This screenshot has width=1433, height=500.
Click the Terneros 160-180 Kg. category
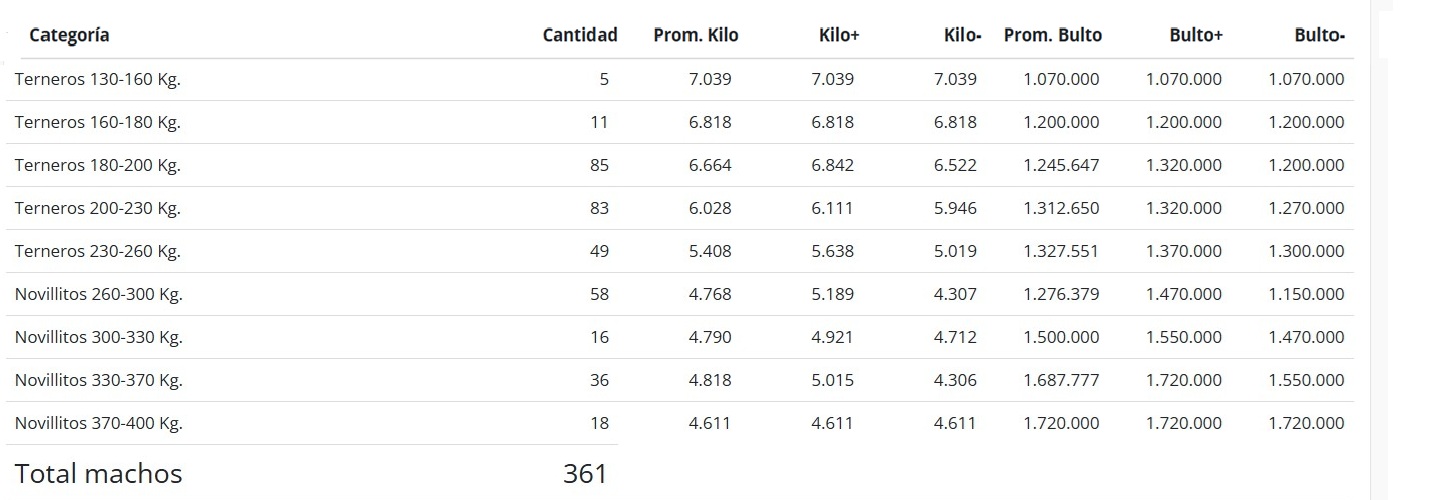[x=97, y=122]
